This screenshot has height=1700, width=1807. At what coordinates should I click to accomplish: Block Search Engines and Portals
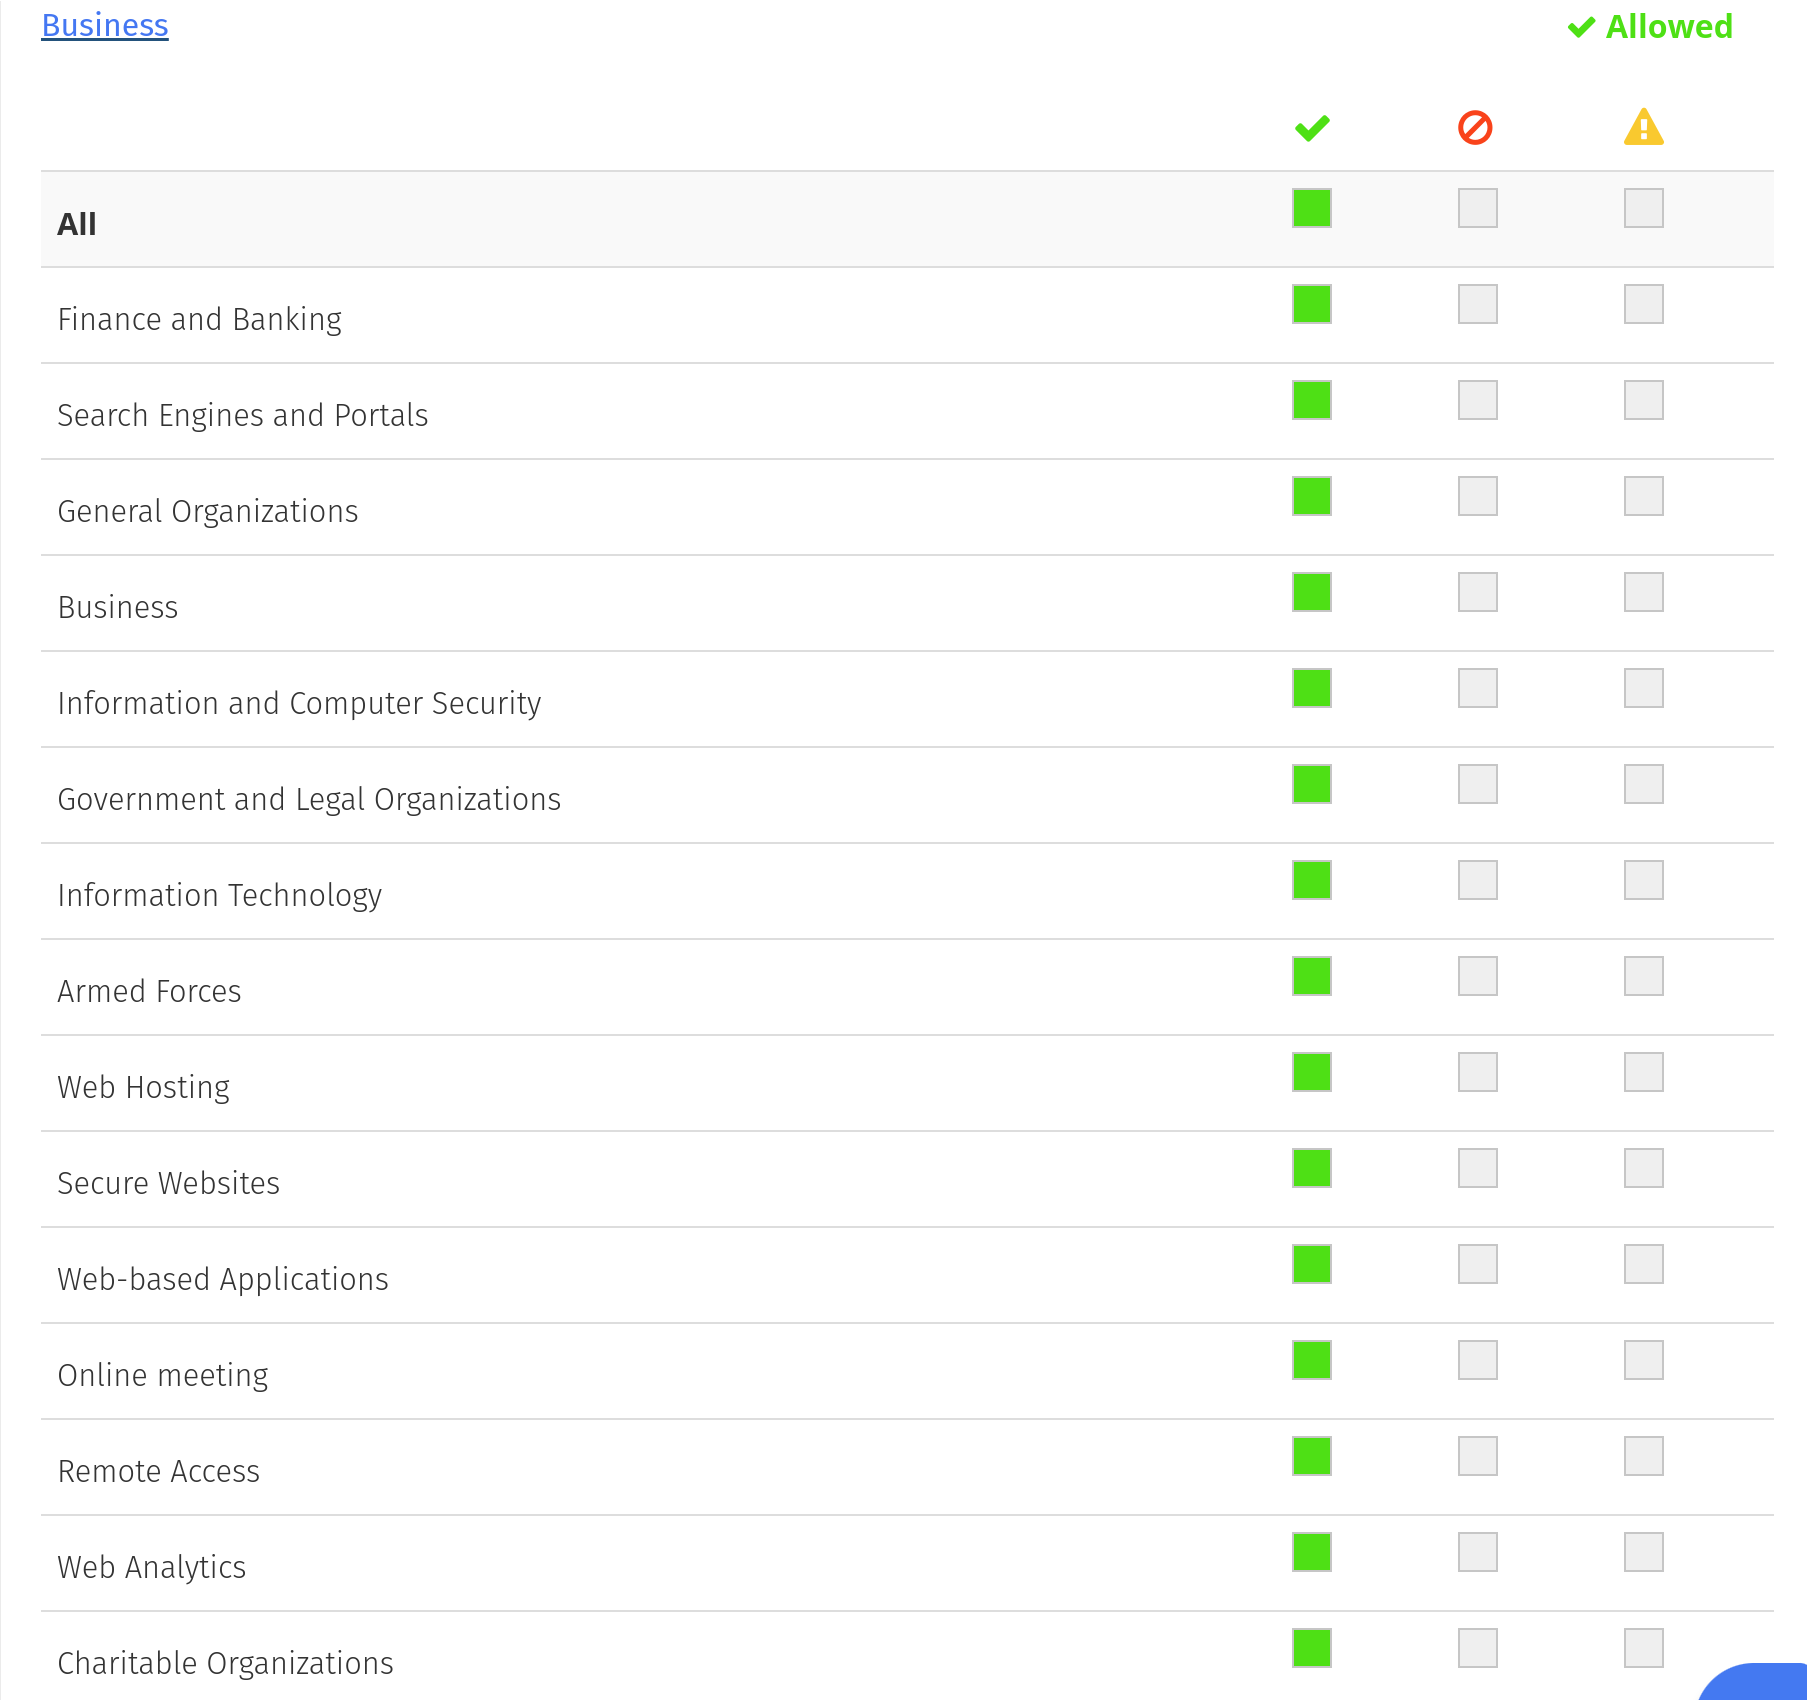pos(1478,400)
